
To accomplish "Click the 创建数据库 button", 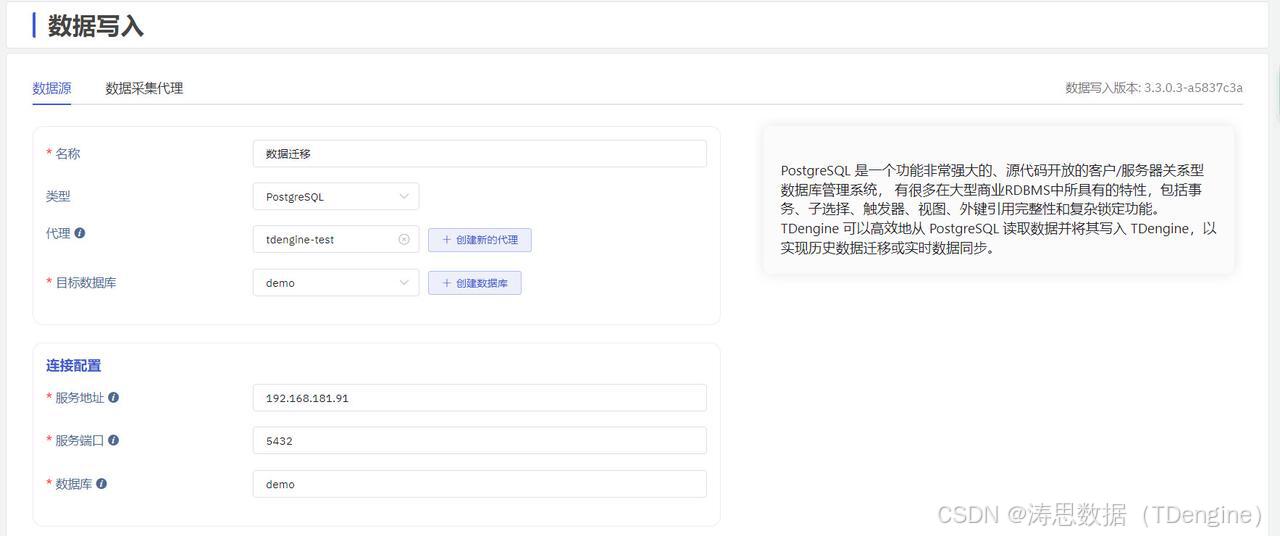I will [x=475, y=283].
